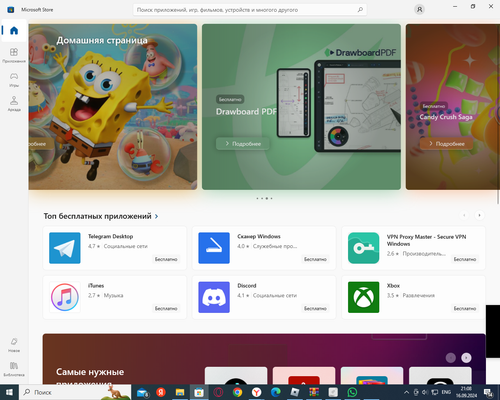Open the Home tab in the sidebar

coord(14,31)
